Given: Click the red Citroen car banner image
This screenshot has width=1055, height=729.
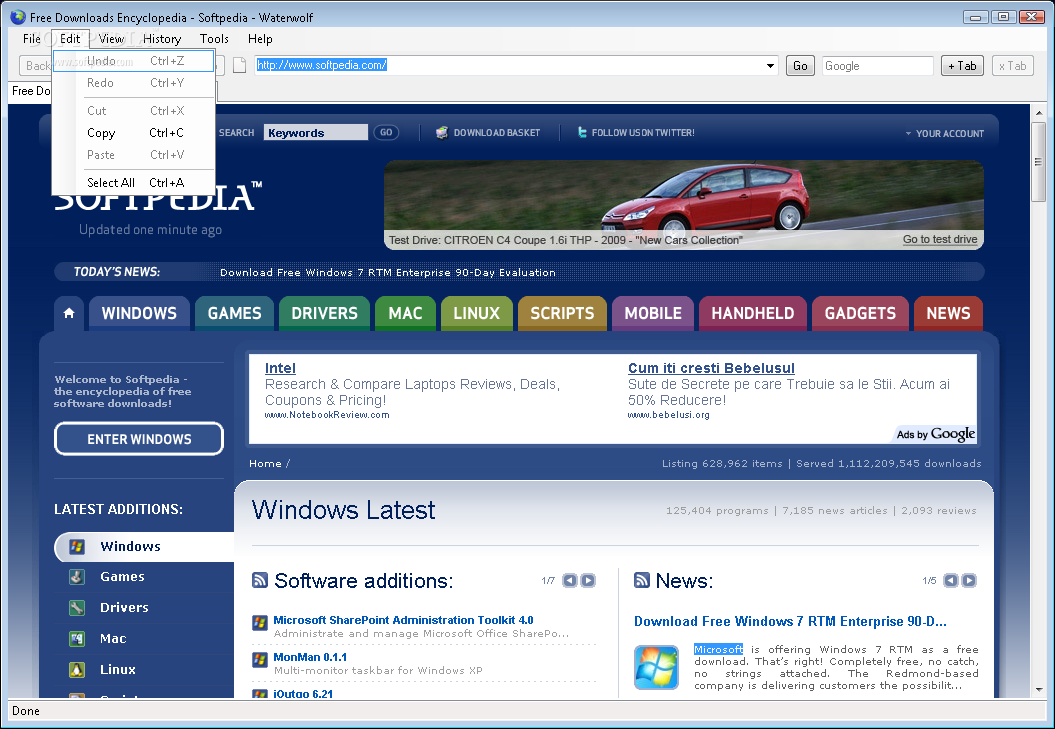Looking at the screenshot, I should [684, 205].
